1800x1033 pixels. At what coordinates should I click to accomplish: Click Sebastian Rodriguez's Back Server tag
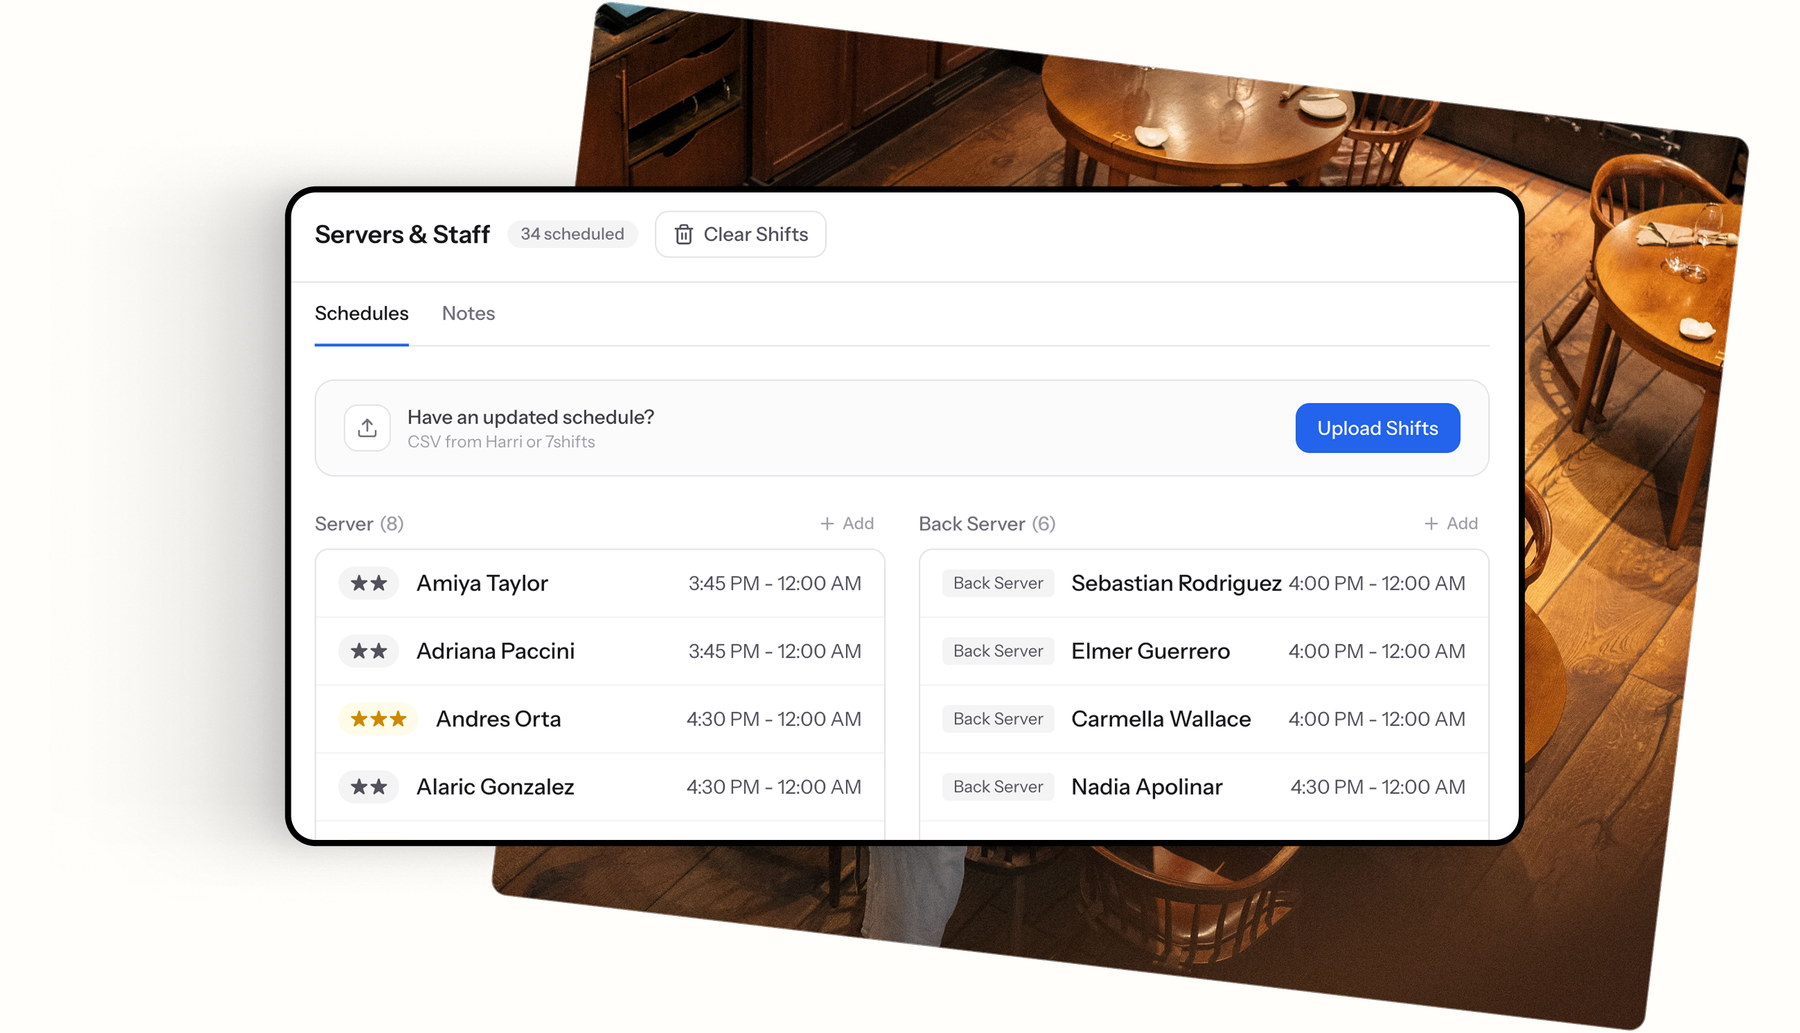[998, 583]
